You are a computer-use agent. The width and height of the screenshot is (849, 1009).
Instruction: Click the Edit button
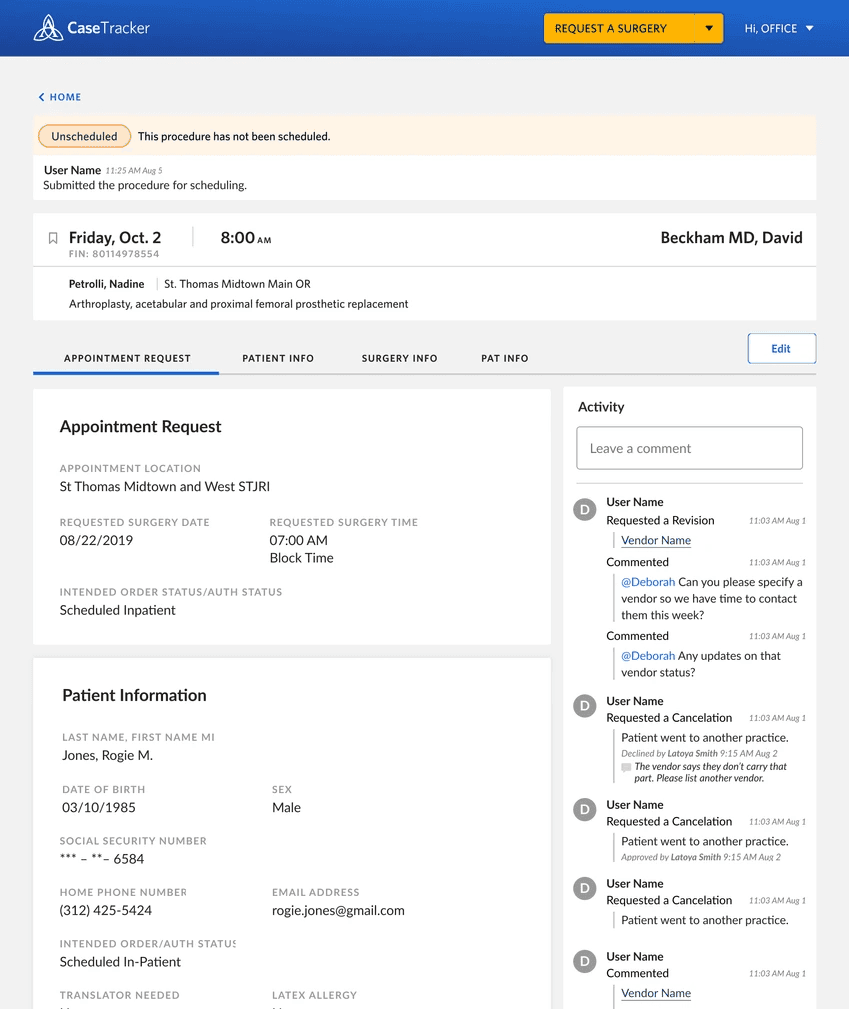click(x=781, y=348)
